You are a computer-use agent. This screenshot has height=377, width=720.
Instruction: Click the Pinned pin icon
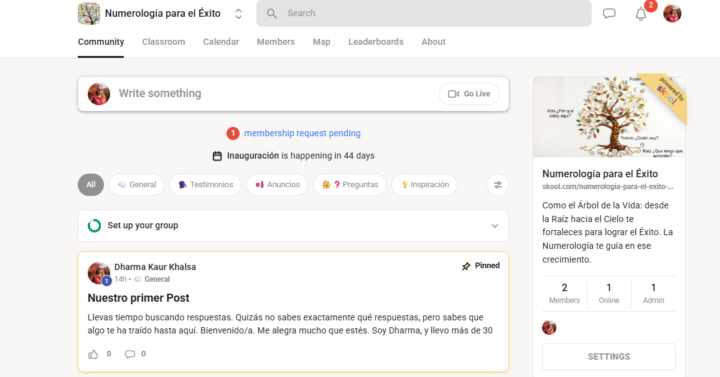(x=466, y=266)
